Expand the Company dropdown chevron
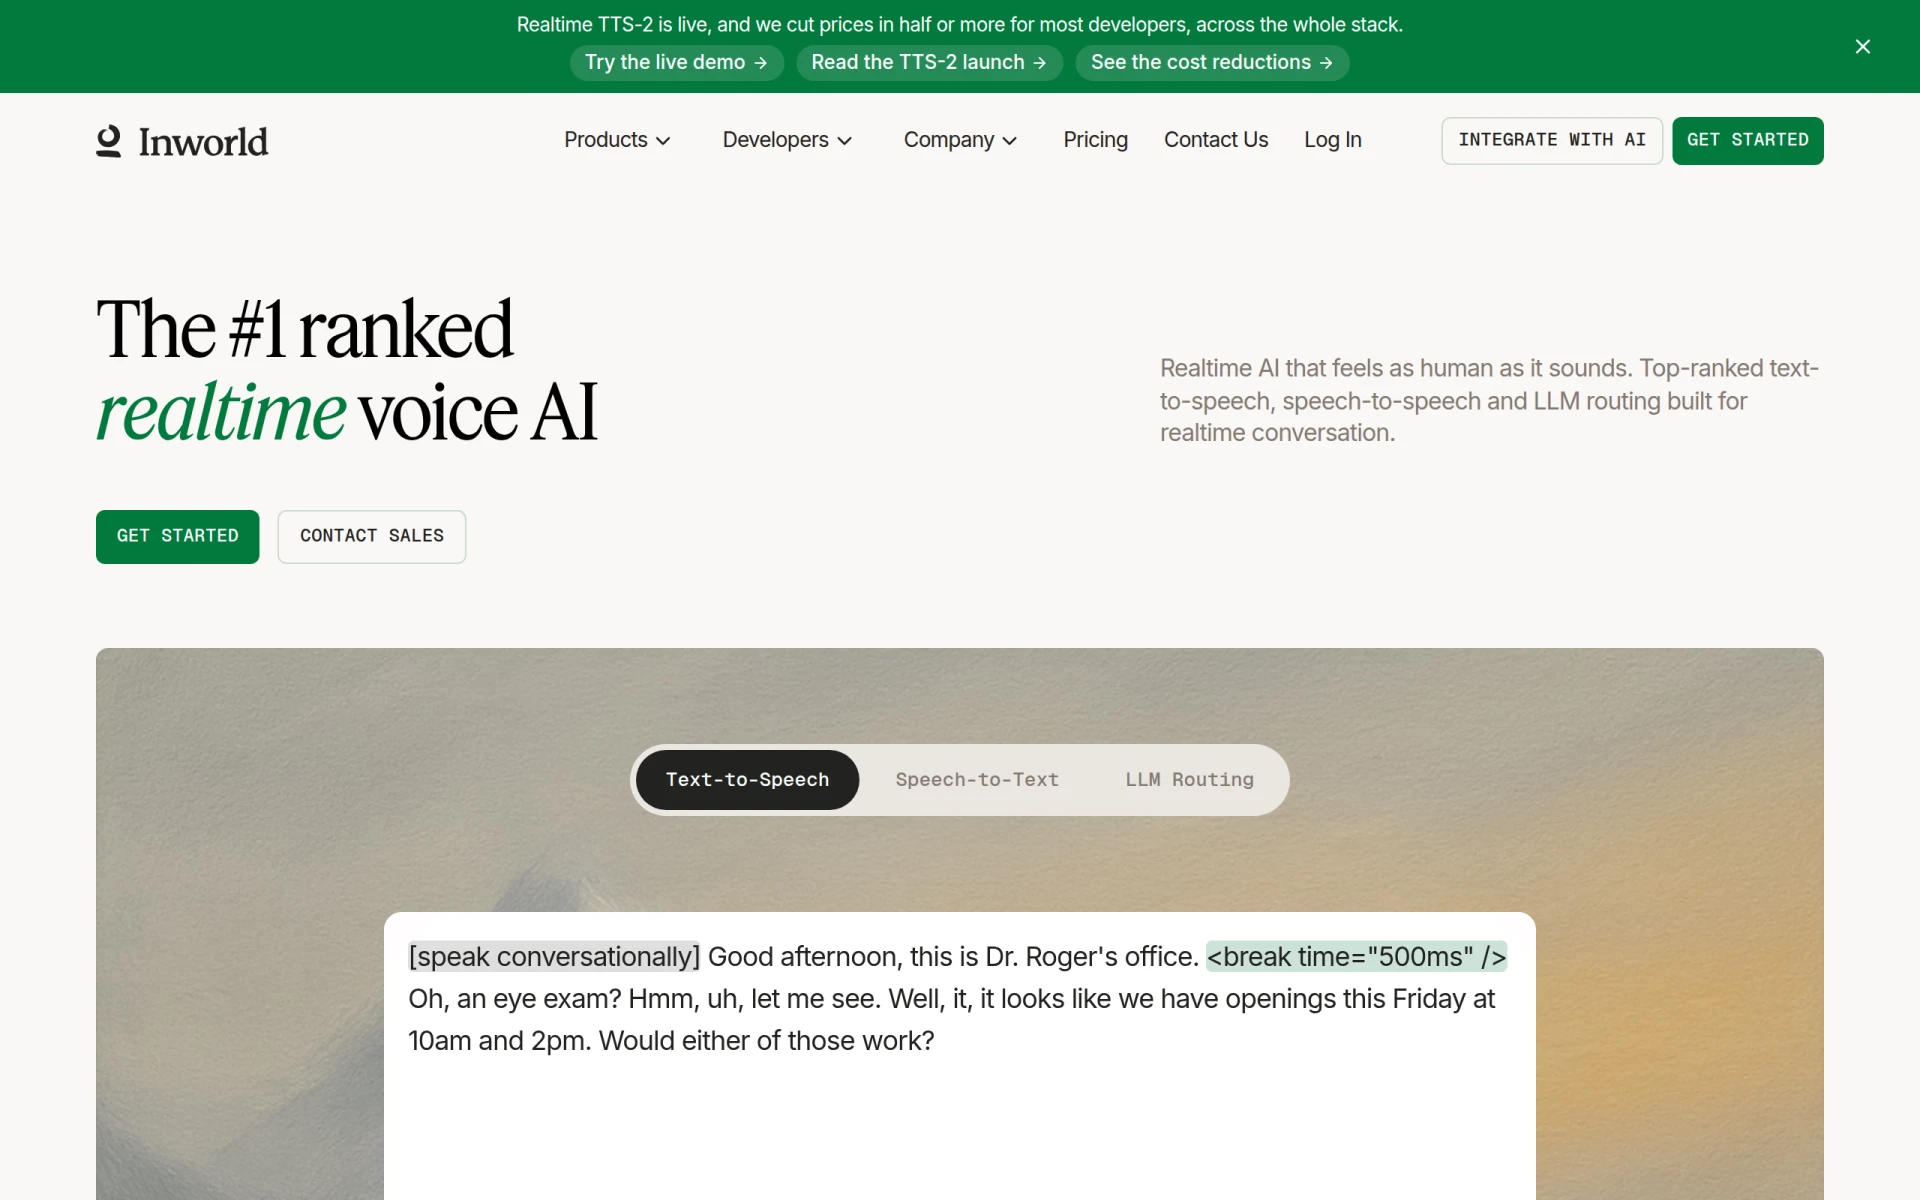The image size is (1920, 1200). click(1010, 141)
